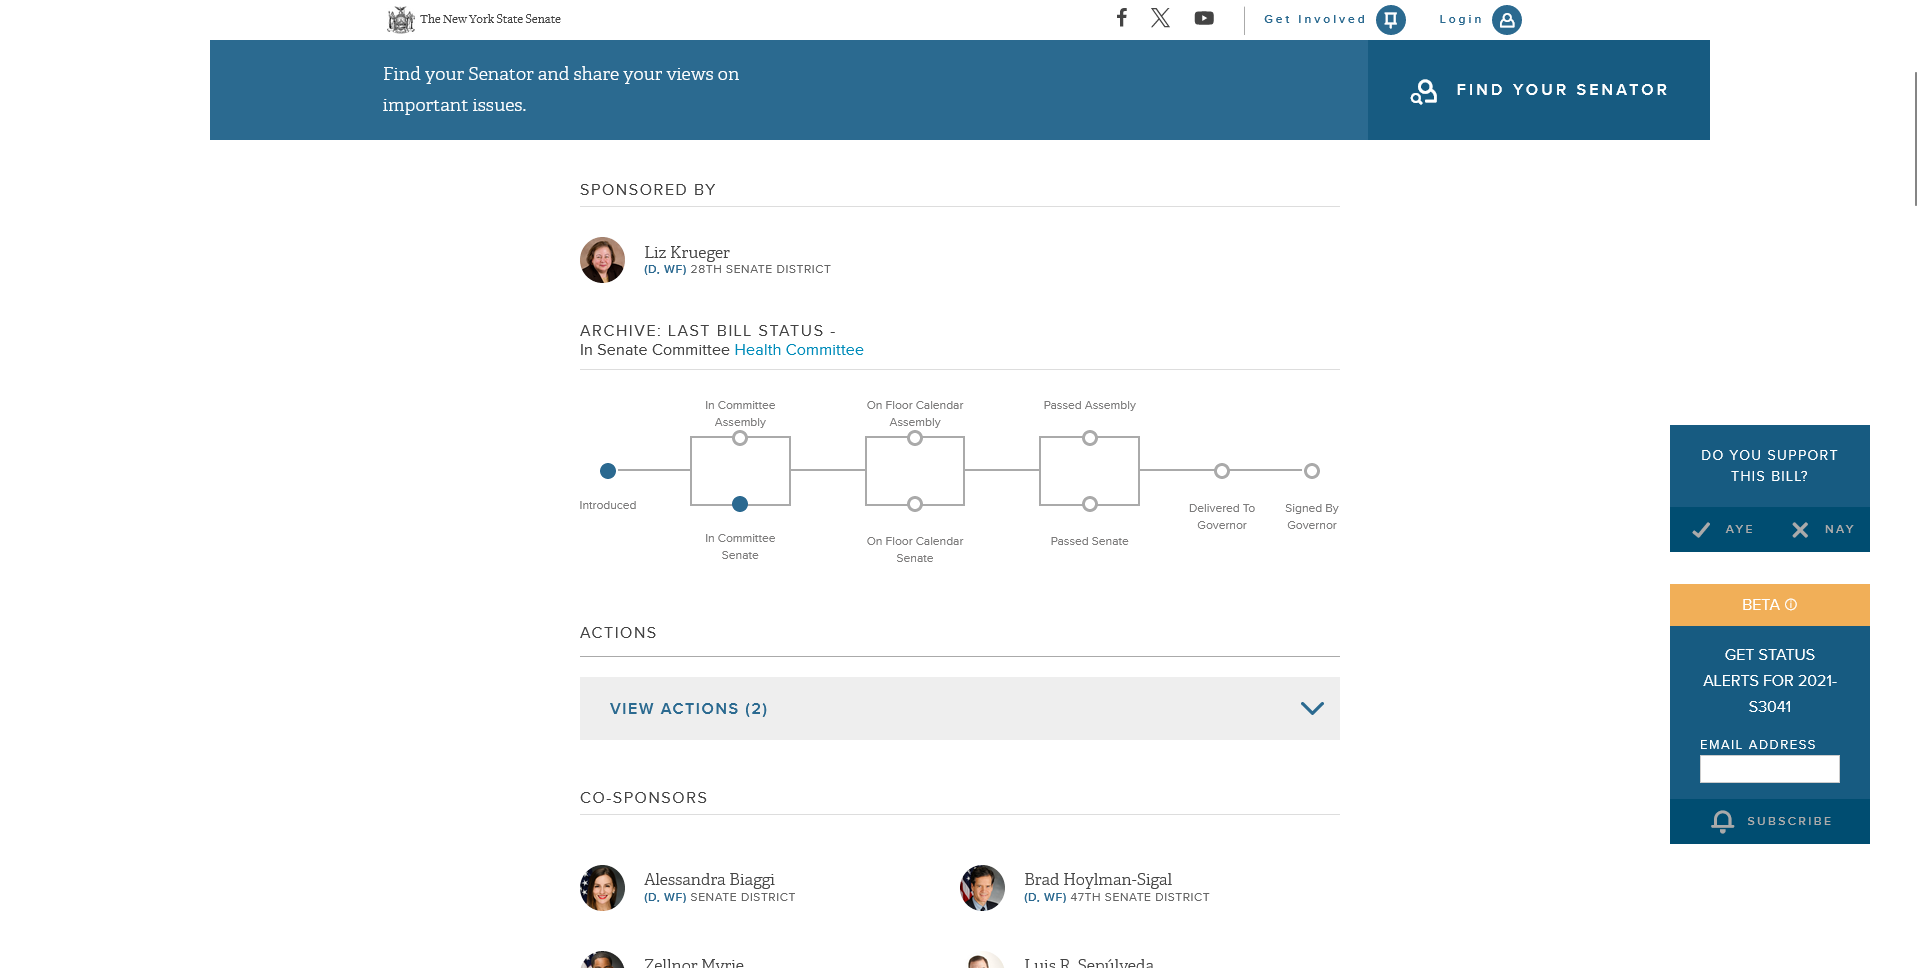
Task: Click the Introduced status marker
Action: [x=608, y=471]
